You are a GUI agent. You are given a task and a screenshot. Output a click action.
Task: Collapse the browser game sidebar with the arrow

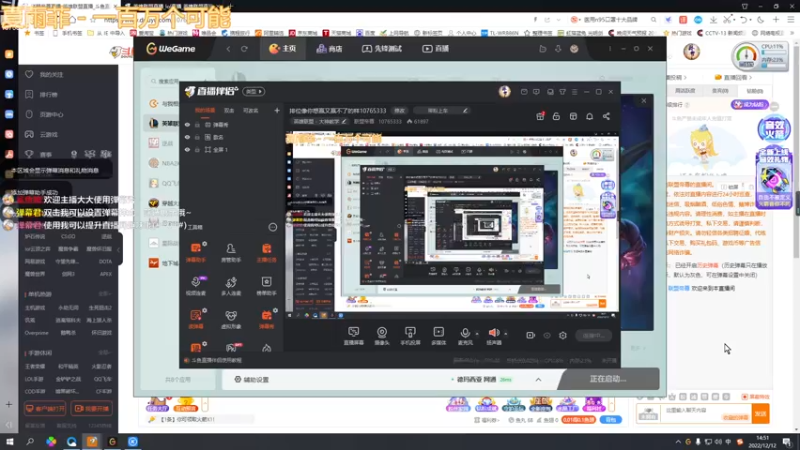[x=118, y=249]
